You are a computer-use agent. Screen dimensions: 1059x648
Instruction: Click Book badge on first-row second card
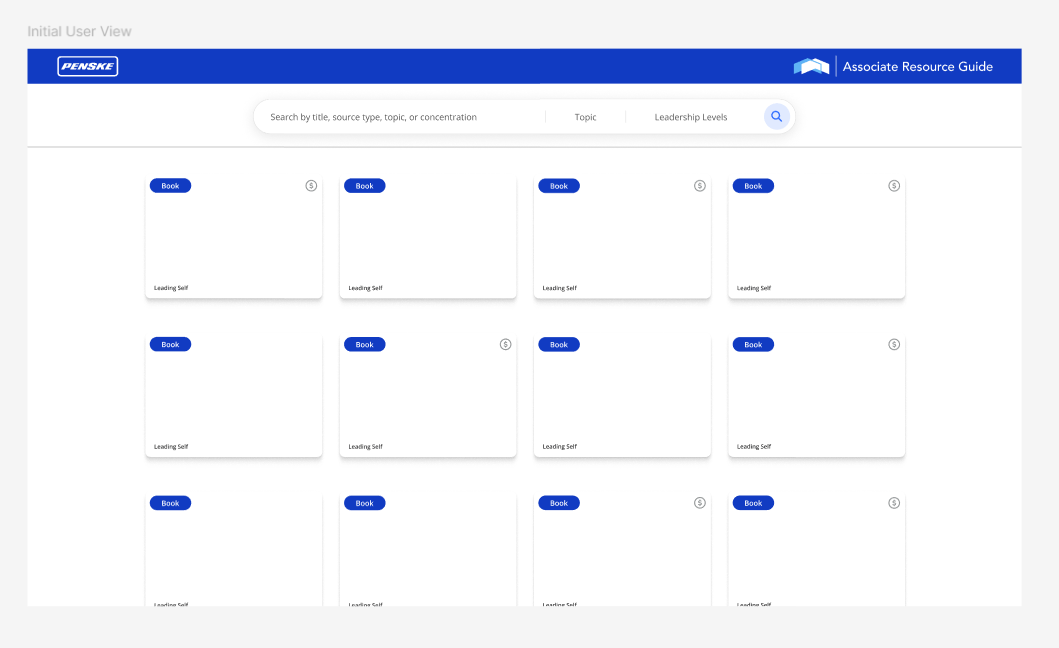click(x=365, y=186)
